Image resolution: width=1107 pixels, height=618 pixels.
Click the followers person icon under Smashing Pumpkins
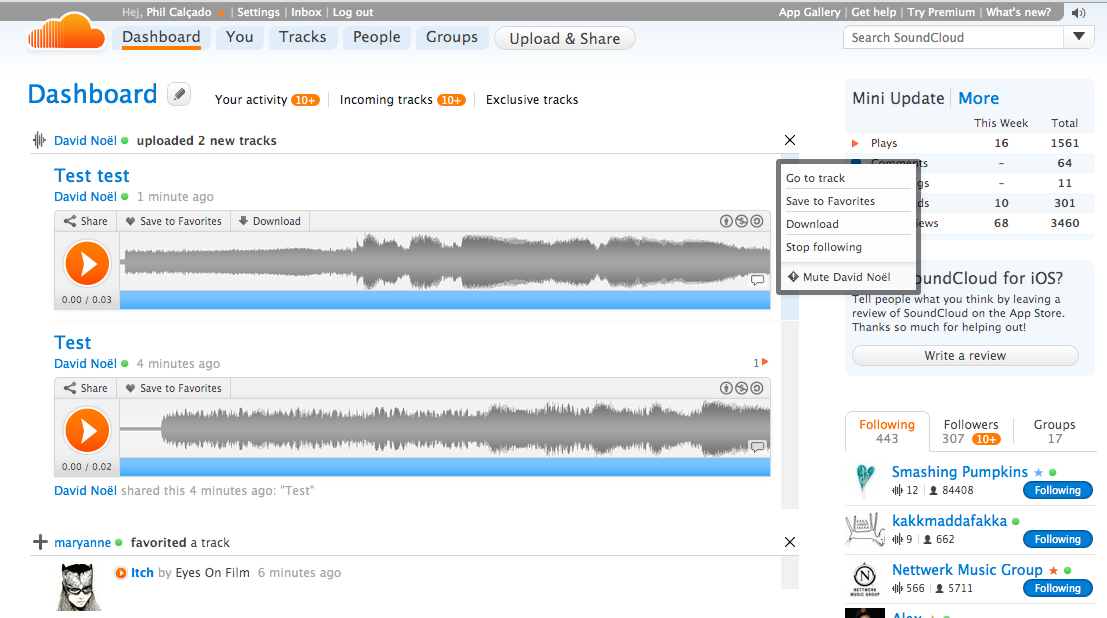[x=933, y=490]
